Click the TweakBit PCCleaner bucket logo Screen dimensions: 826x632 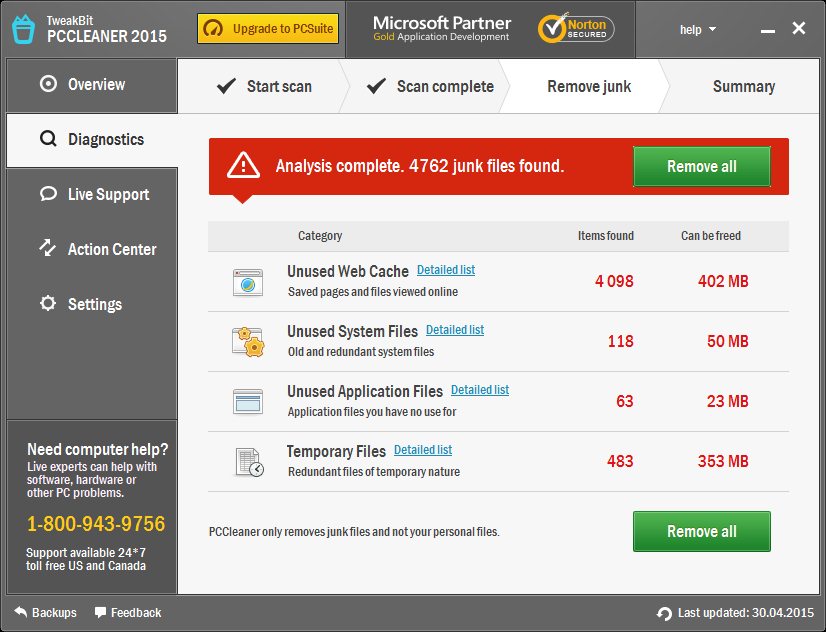click(x=23, y=29)
